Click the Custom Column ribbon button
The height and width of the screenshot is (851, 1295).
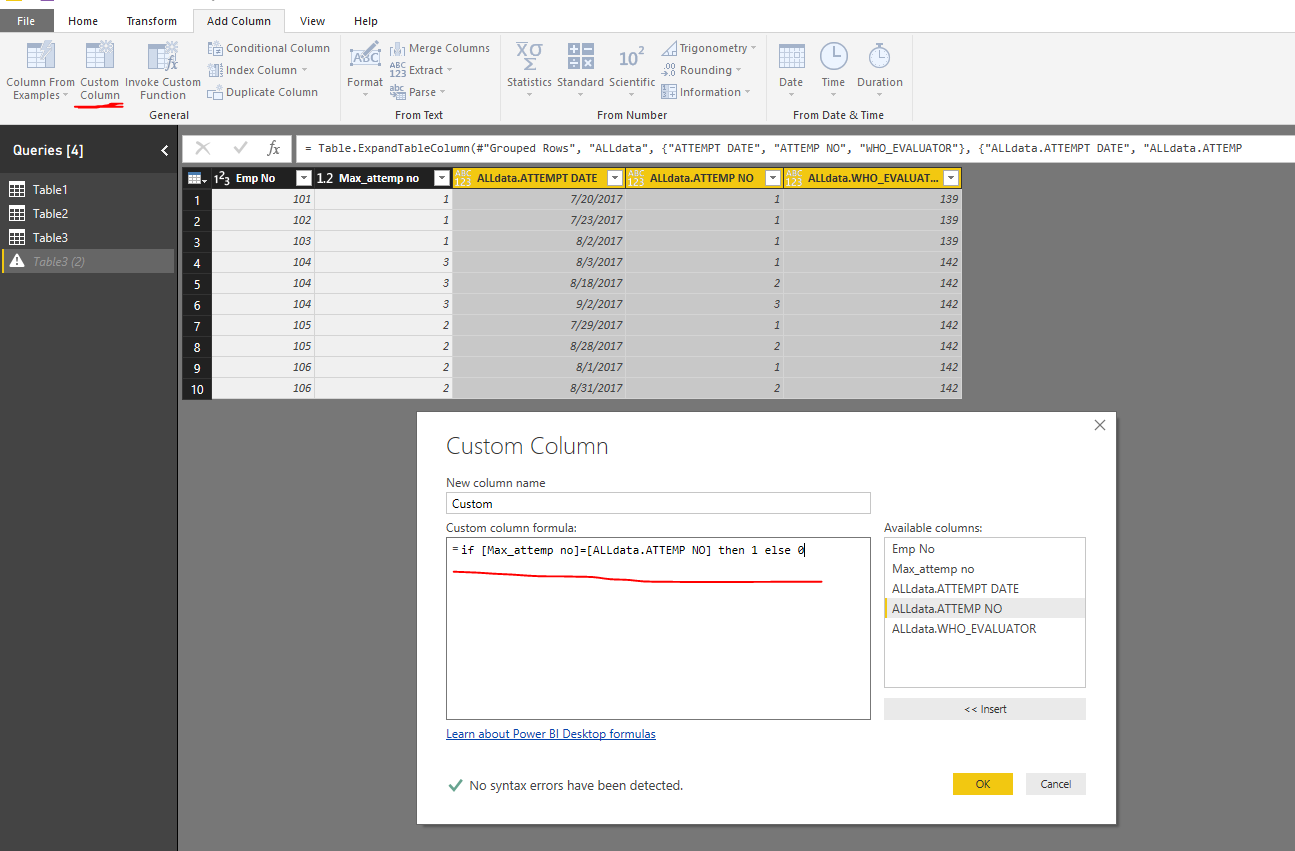[100, 71]
